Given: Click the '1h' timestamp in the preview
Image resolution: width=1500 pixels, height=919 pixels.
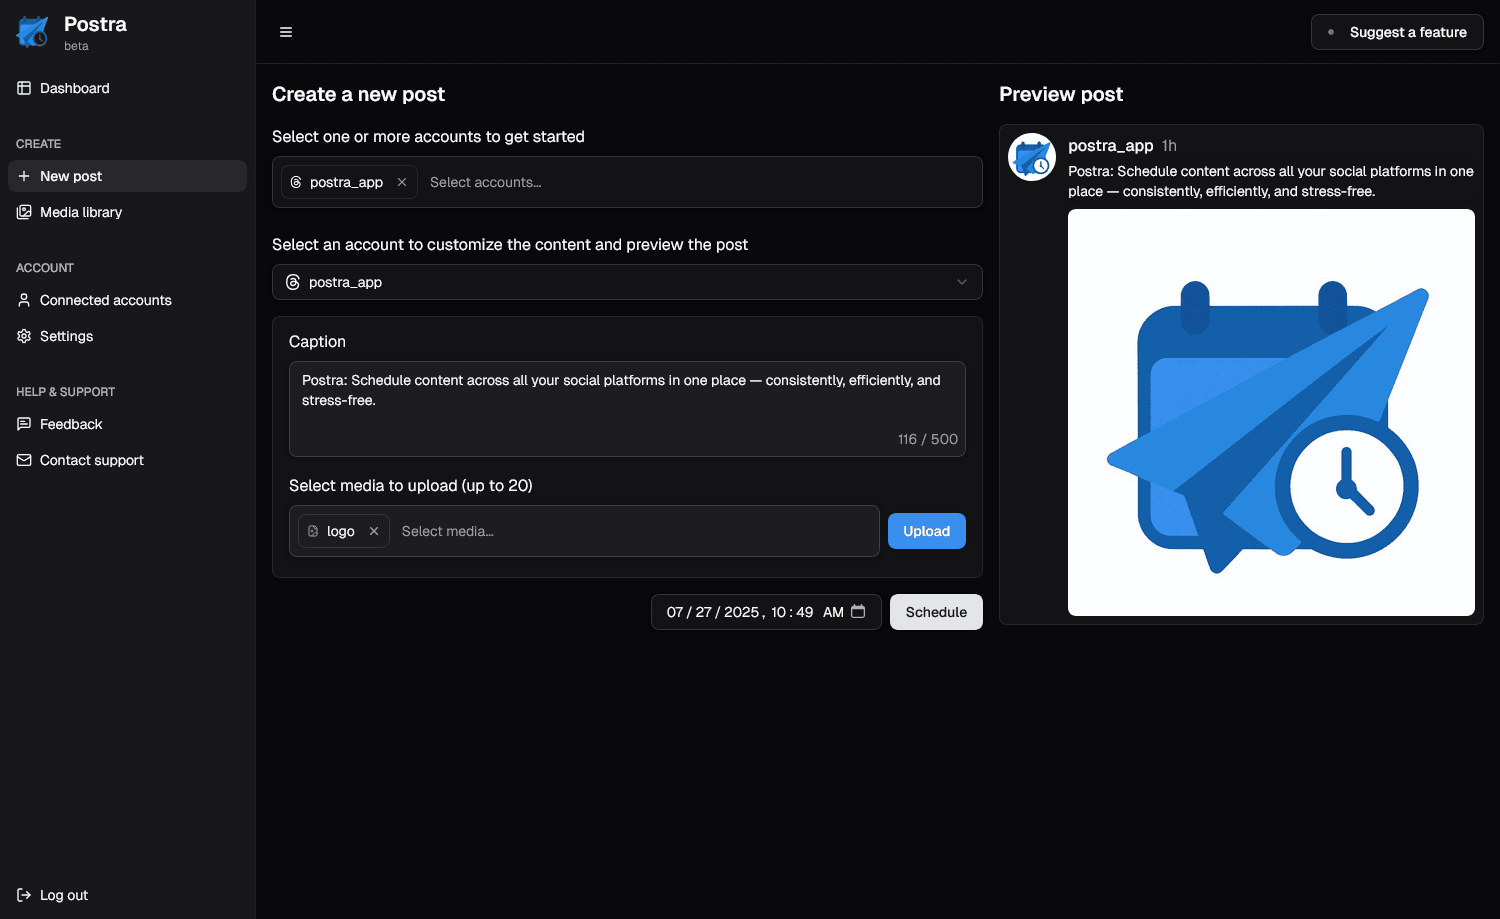Looking at the screenshot, I should [1169, 145].
